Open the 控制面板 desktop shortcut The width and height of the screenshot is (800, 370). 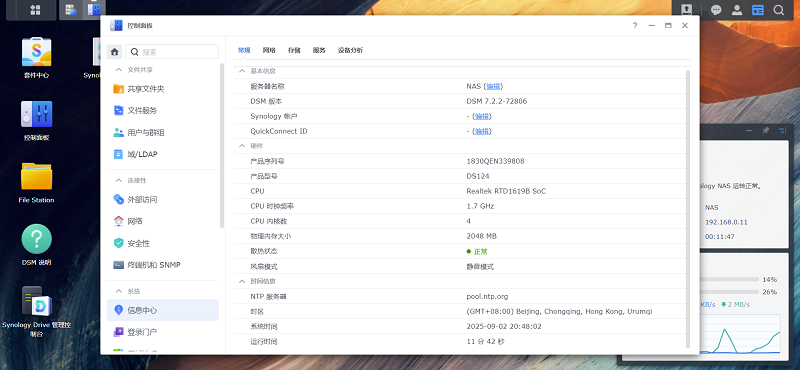click(36, 120)
